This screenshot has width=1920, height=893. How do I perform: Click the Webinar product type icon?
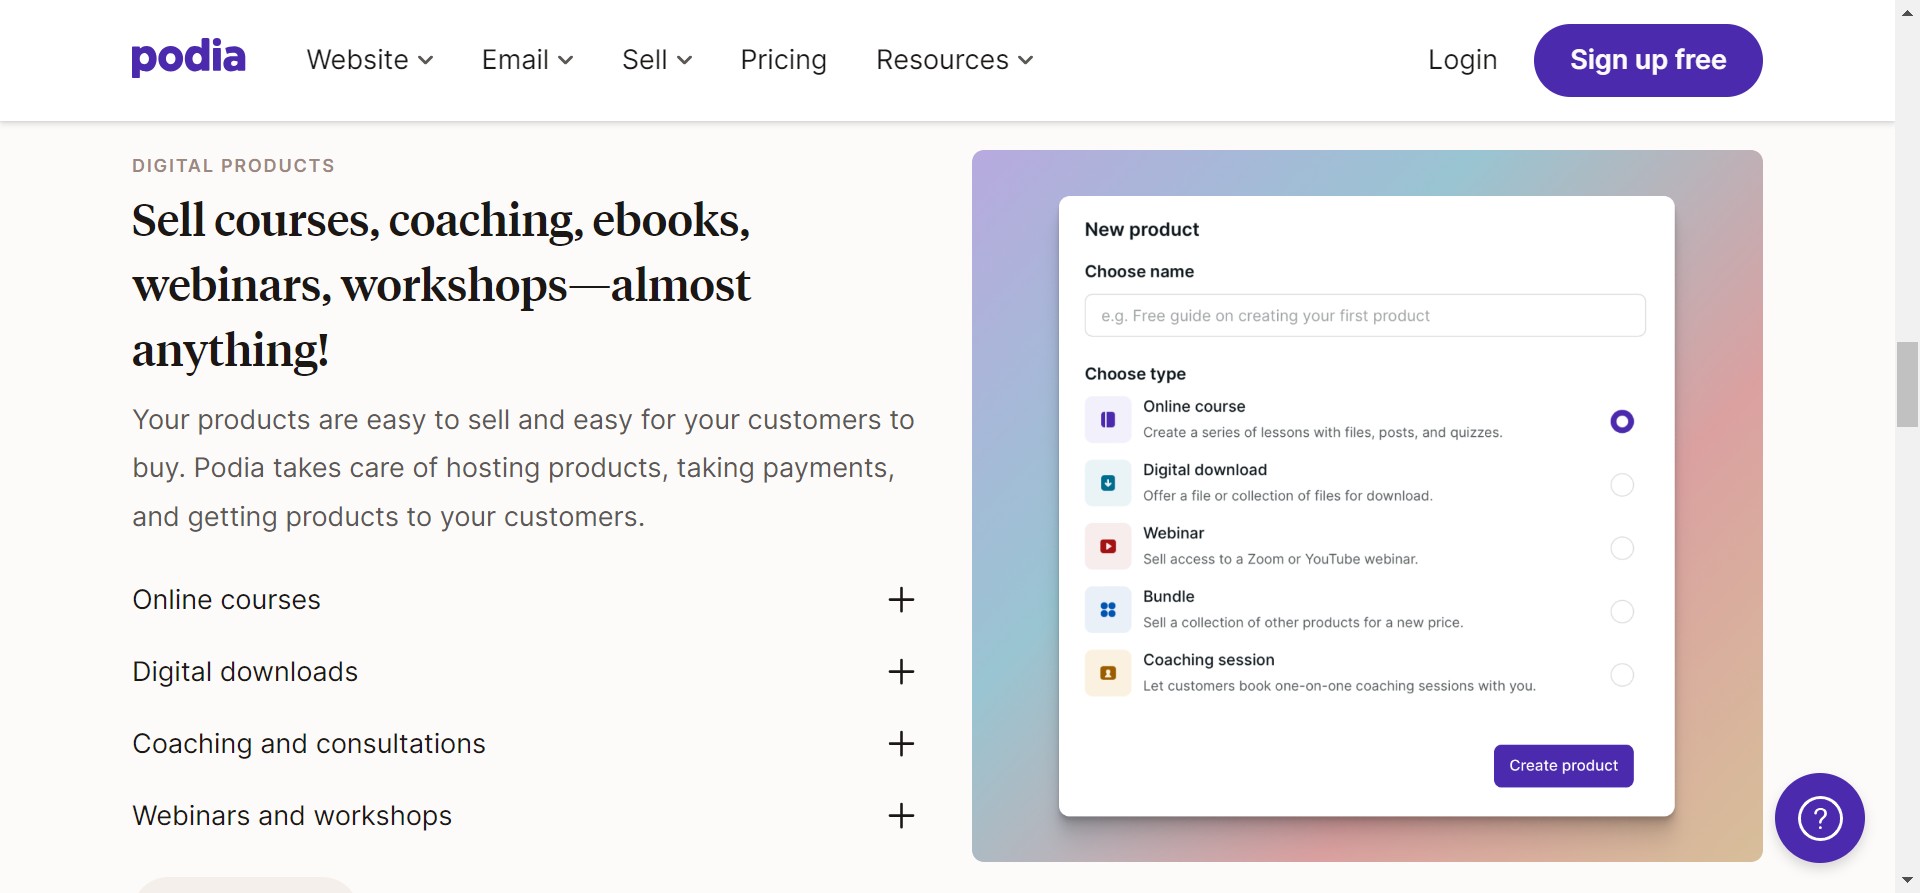tap(1108, 546)
